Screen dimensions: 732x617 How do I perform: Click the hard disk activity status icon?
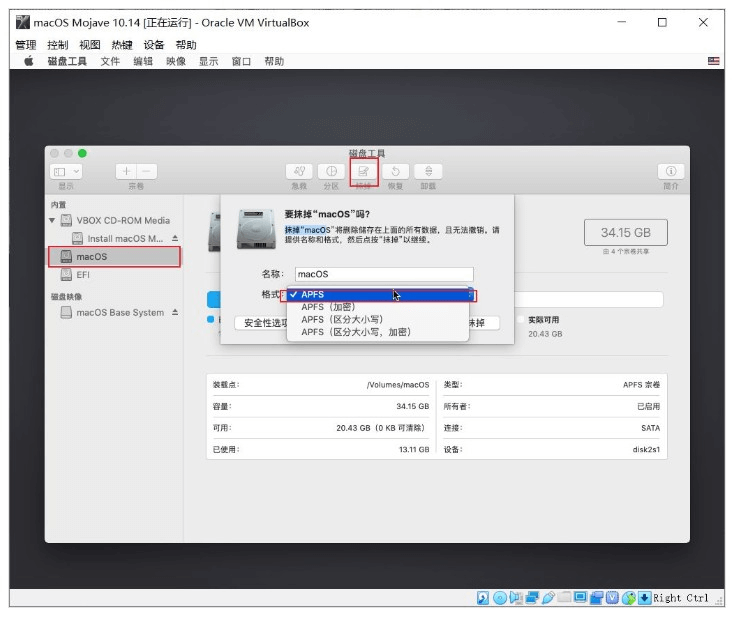point(483,598)
